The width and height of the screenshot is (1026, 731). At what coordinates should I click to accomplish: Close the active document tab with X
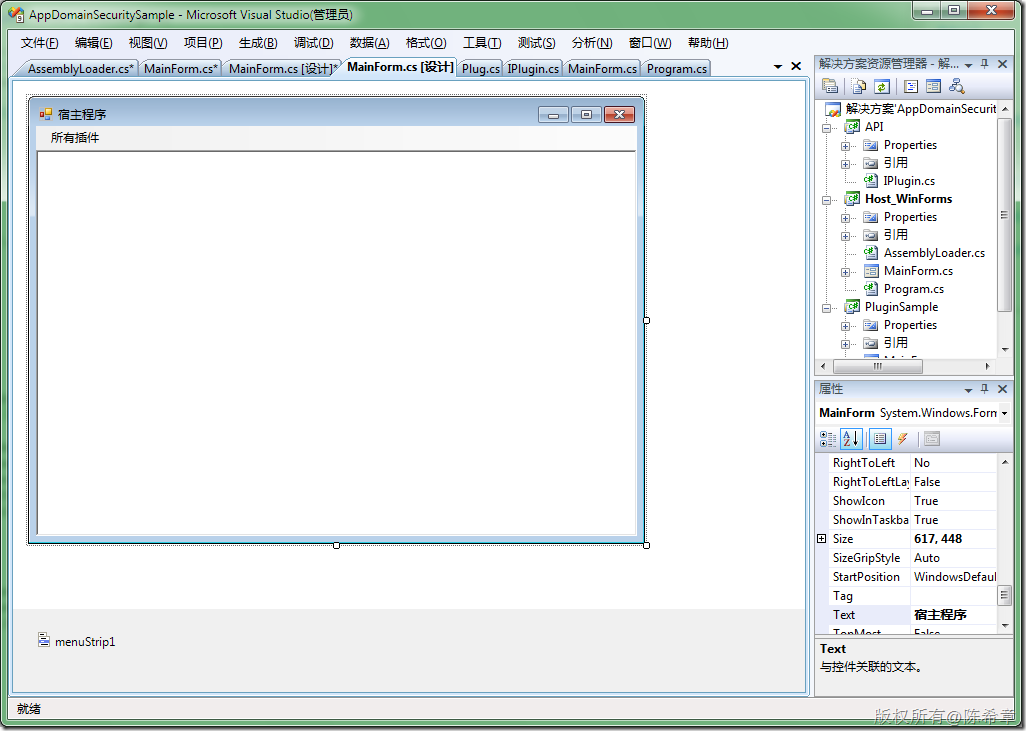(796, 66)
